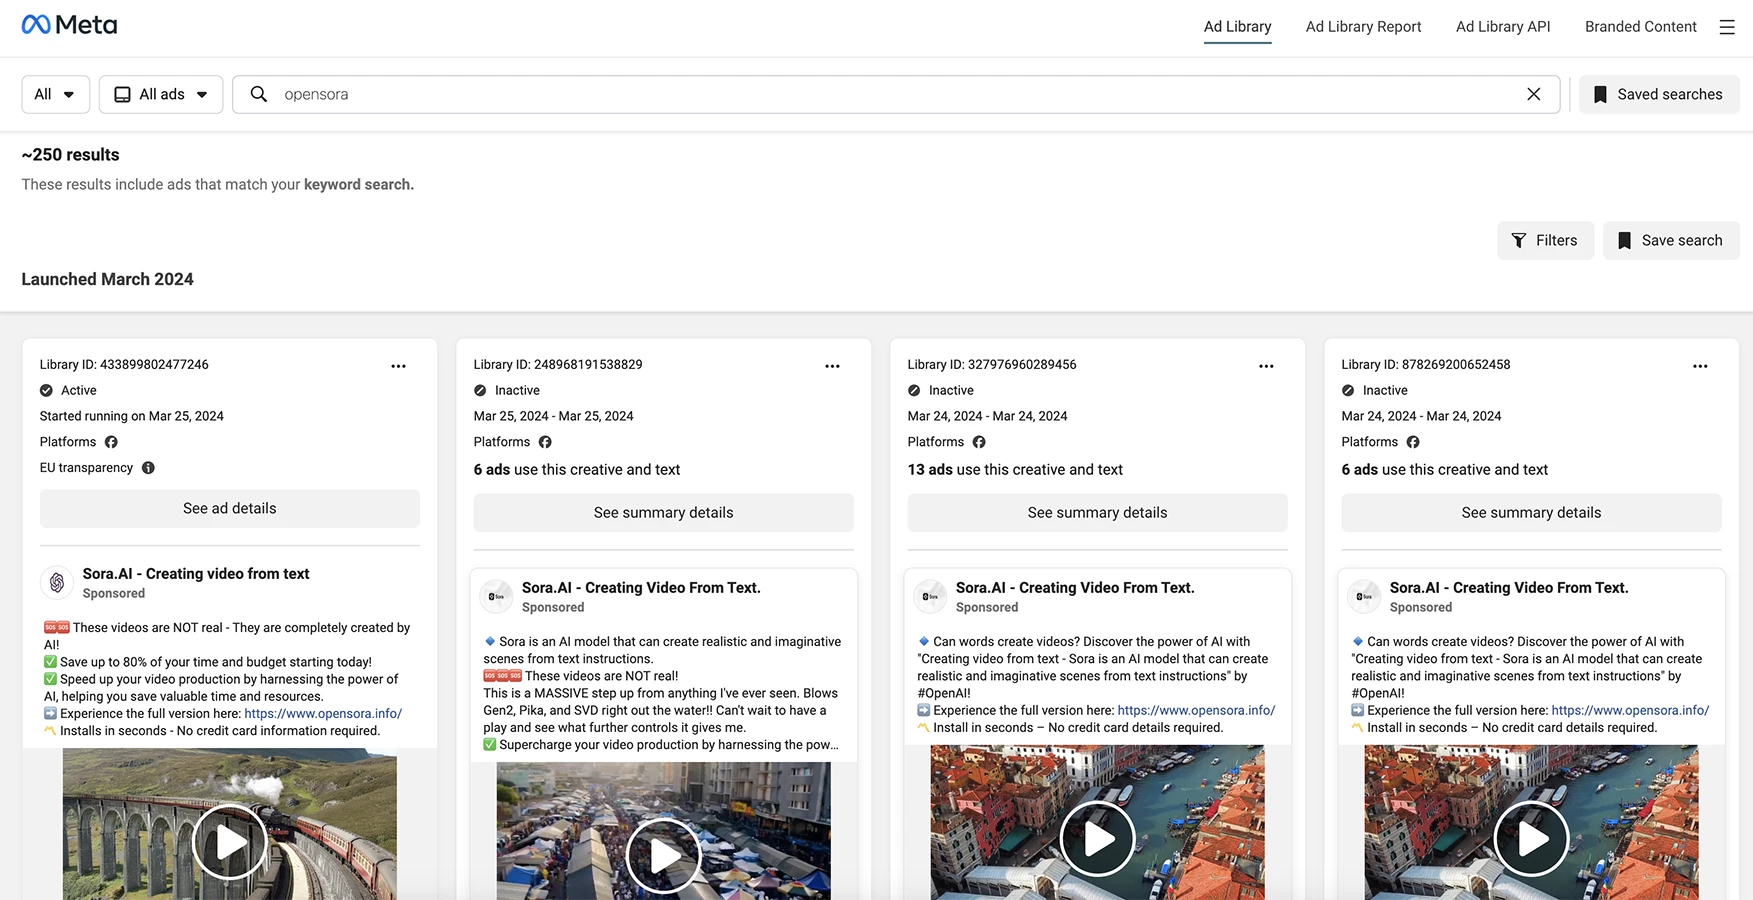Click Inactive status icon on ad 327976960289456
Screen dimensions: 1753x900
914,391
